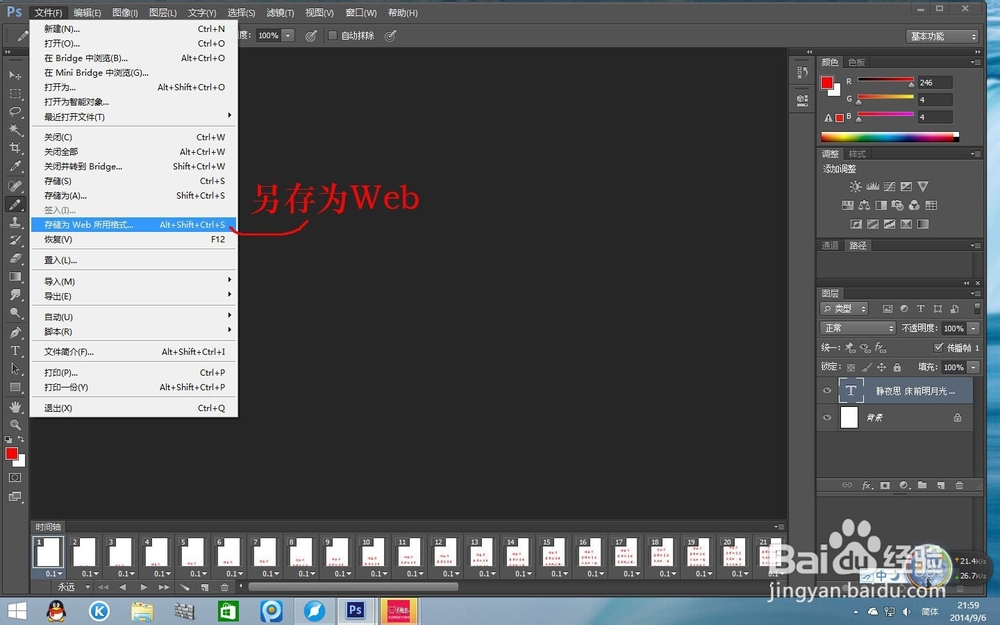Screen dimensions: 1000x625
Task: Switch to the 色板 tab
Action: click(857, 62)
